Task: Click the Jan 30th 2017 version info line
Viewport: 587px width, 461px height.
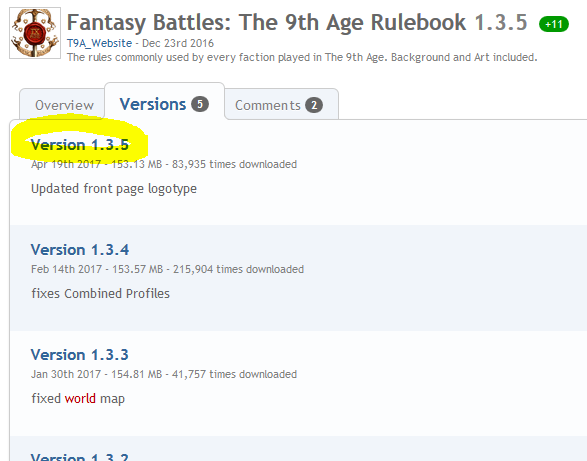Action: coord(164,374)
